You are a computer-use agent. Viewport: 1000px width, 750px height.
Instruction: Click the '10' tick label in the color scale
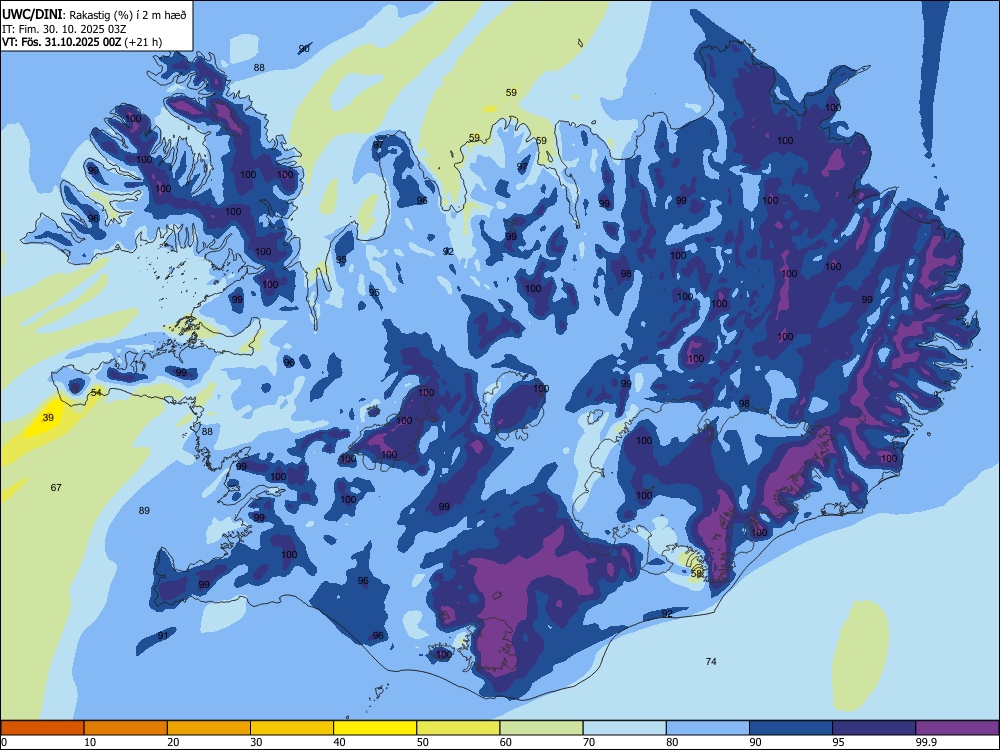coord(90,742)
